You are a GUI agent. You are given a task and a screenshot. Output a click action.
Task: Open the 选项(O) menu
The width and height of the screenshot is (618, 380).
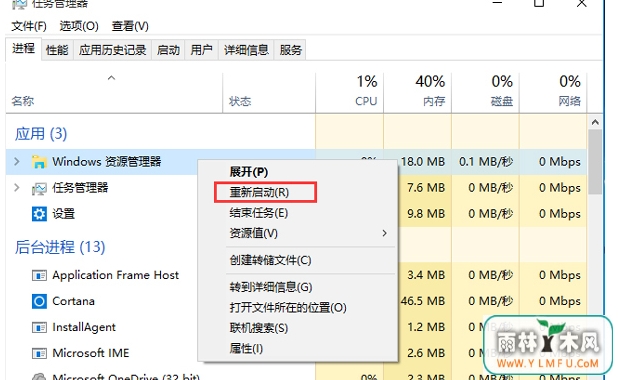79,26
